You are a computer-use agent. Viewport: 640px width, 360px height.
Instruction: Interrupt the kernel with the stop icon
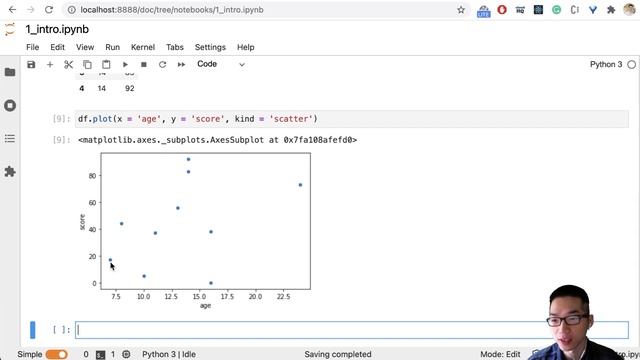[x=144, y=64]
